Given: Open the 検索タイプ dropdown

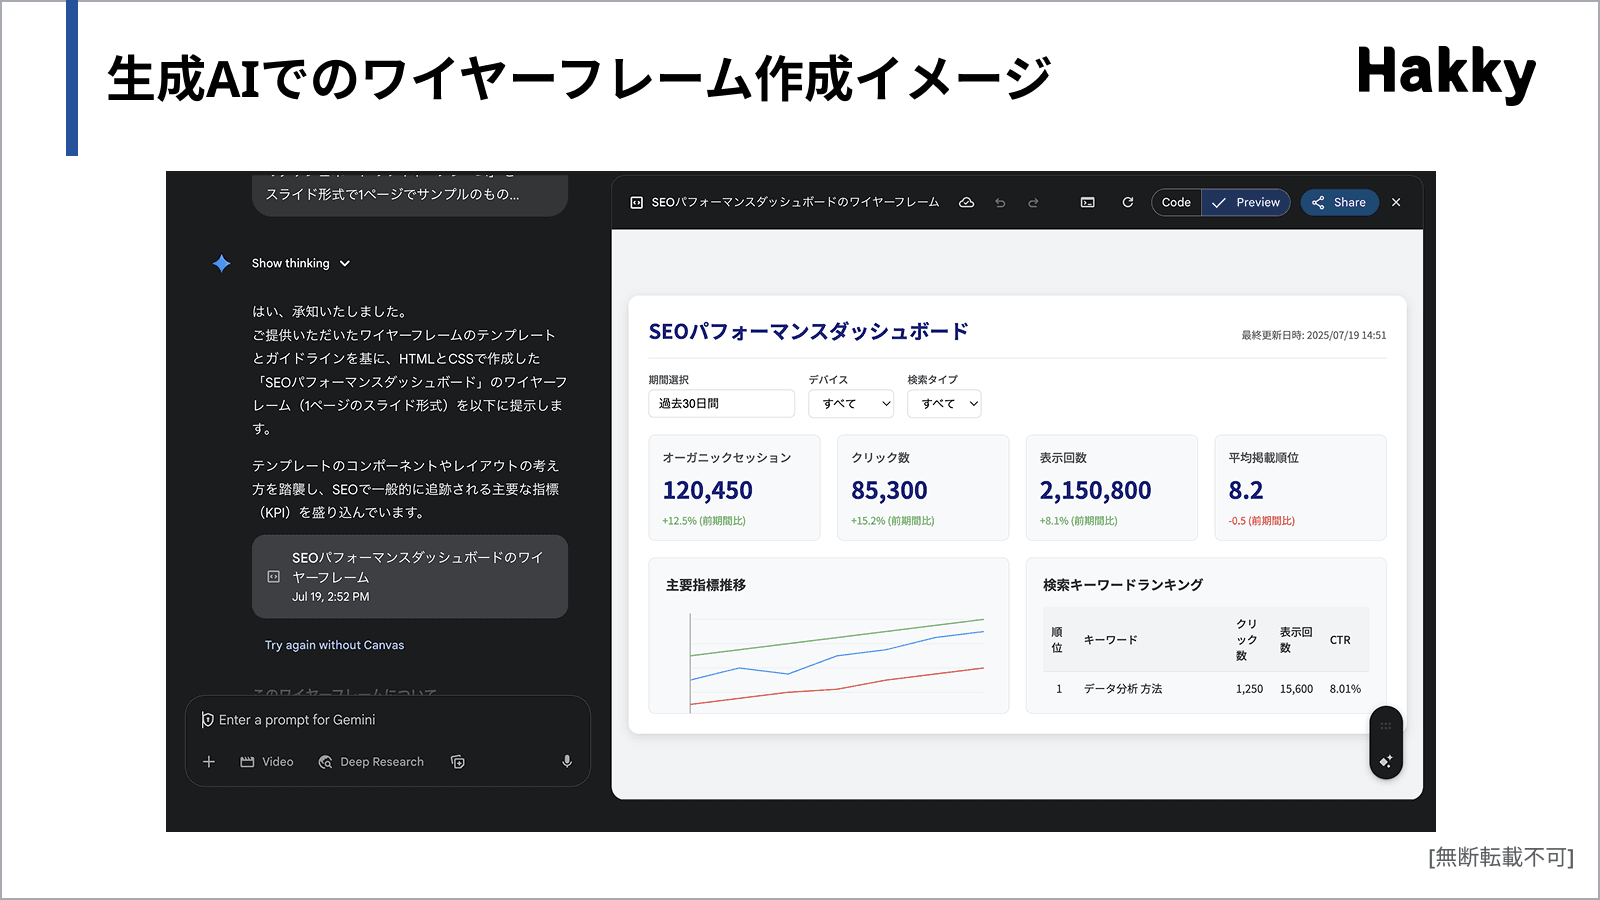Looking at the screenshot, I should 944,404.
